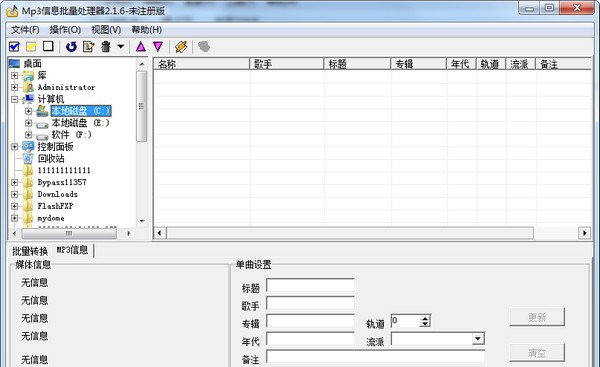Click the 歌手 input field
This screenshot has width=600, height=367.
click(x=310, y=303)
